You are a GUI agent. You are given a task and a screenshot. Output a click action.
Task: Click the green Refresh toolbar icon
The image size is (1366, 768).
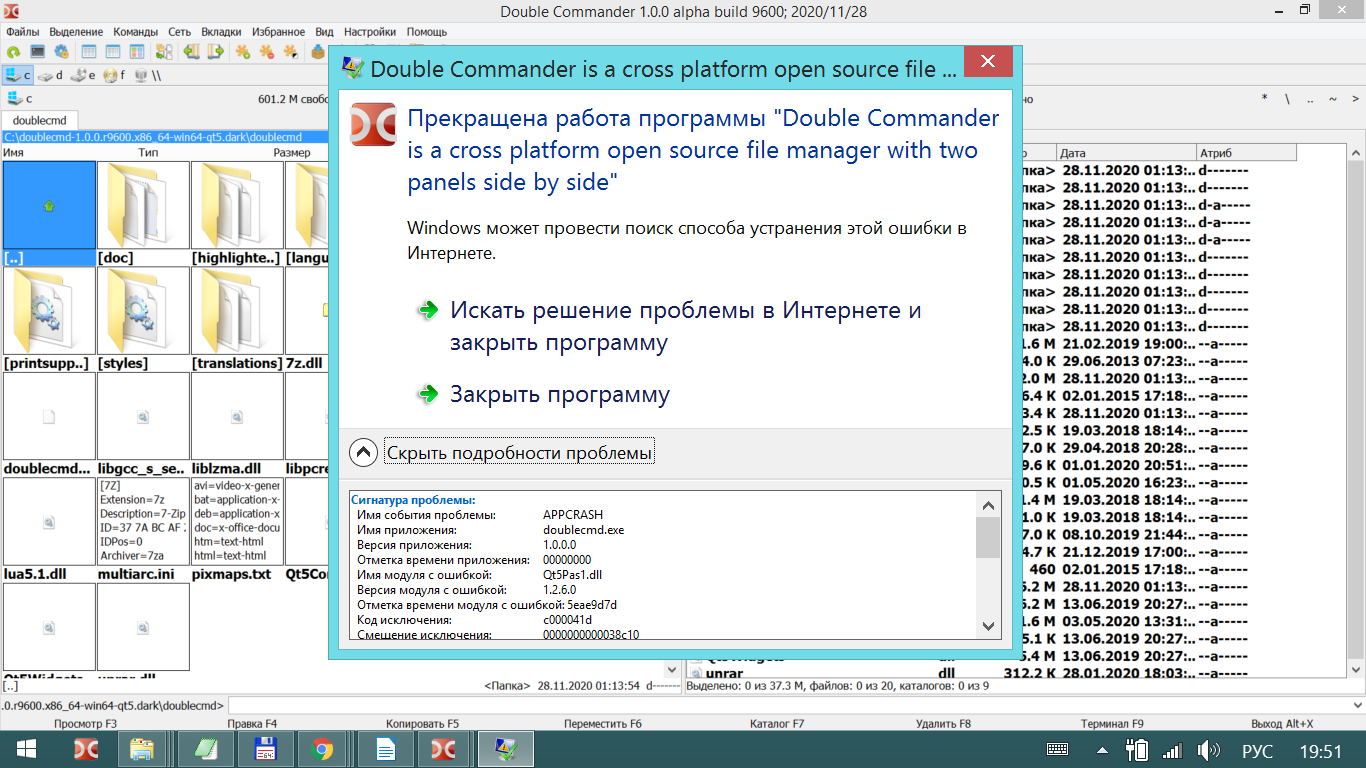[13, 51]
